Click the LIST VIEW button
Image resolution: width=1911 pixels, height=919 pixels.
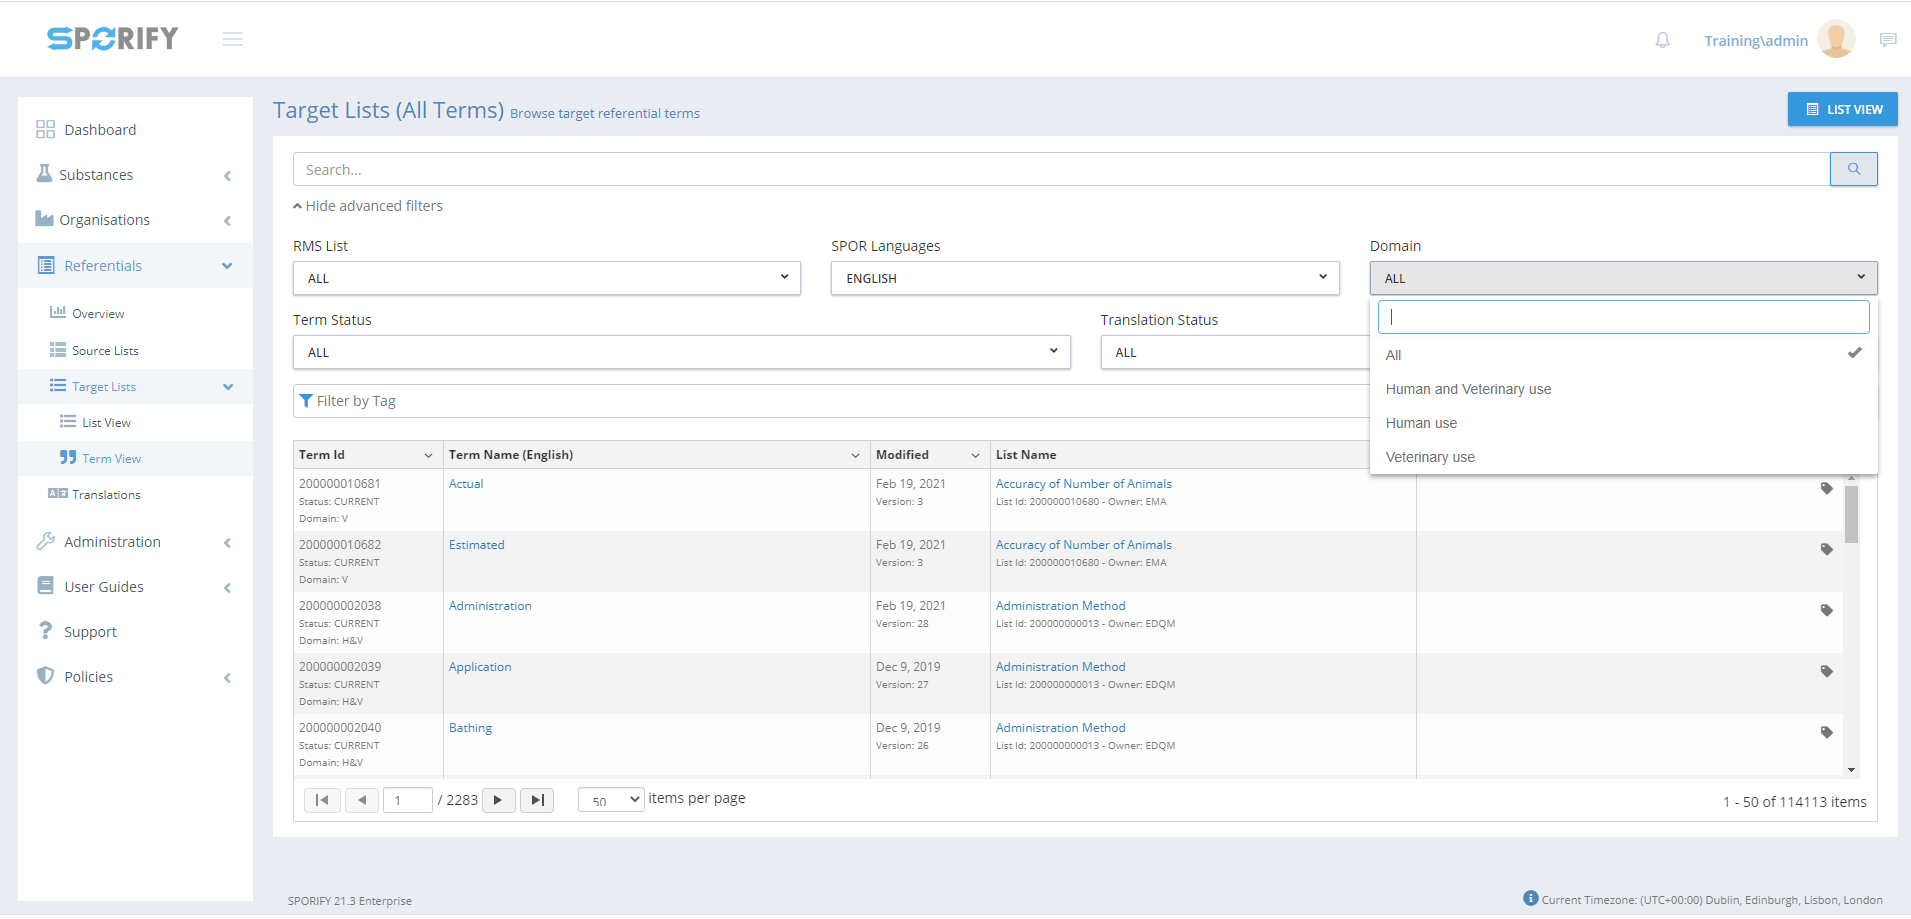coord(1842,109)
